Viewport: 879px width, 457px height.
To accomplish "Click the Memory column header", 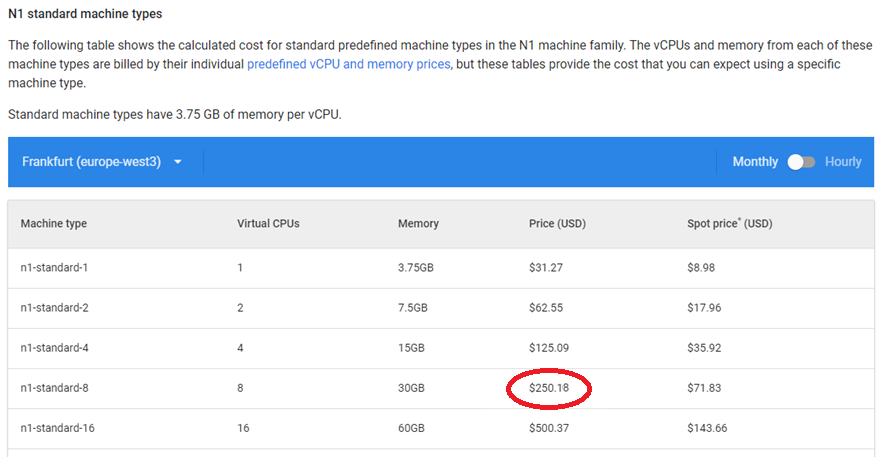I will 418,224.
